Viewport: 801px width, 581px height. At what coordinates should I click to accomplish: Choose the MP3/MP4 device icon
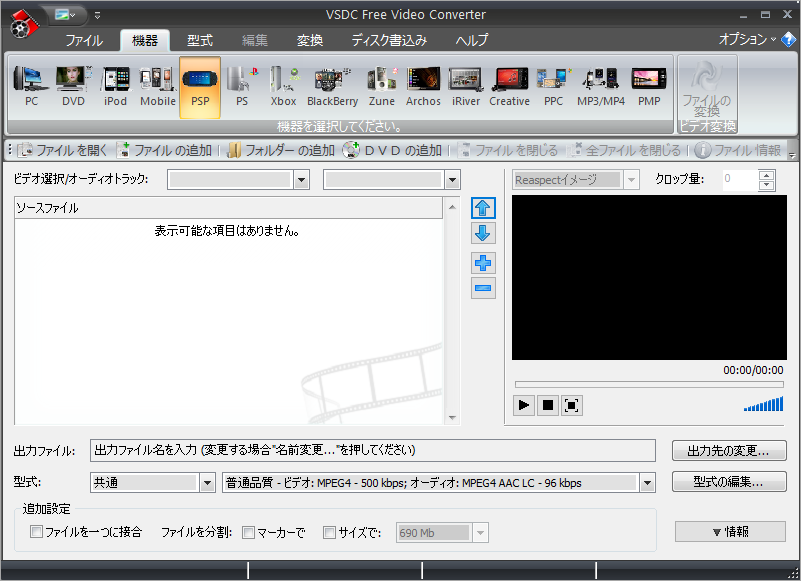tap(601, 87)
